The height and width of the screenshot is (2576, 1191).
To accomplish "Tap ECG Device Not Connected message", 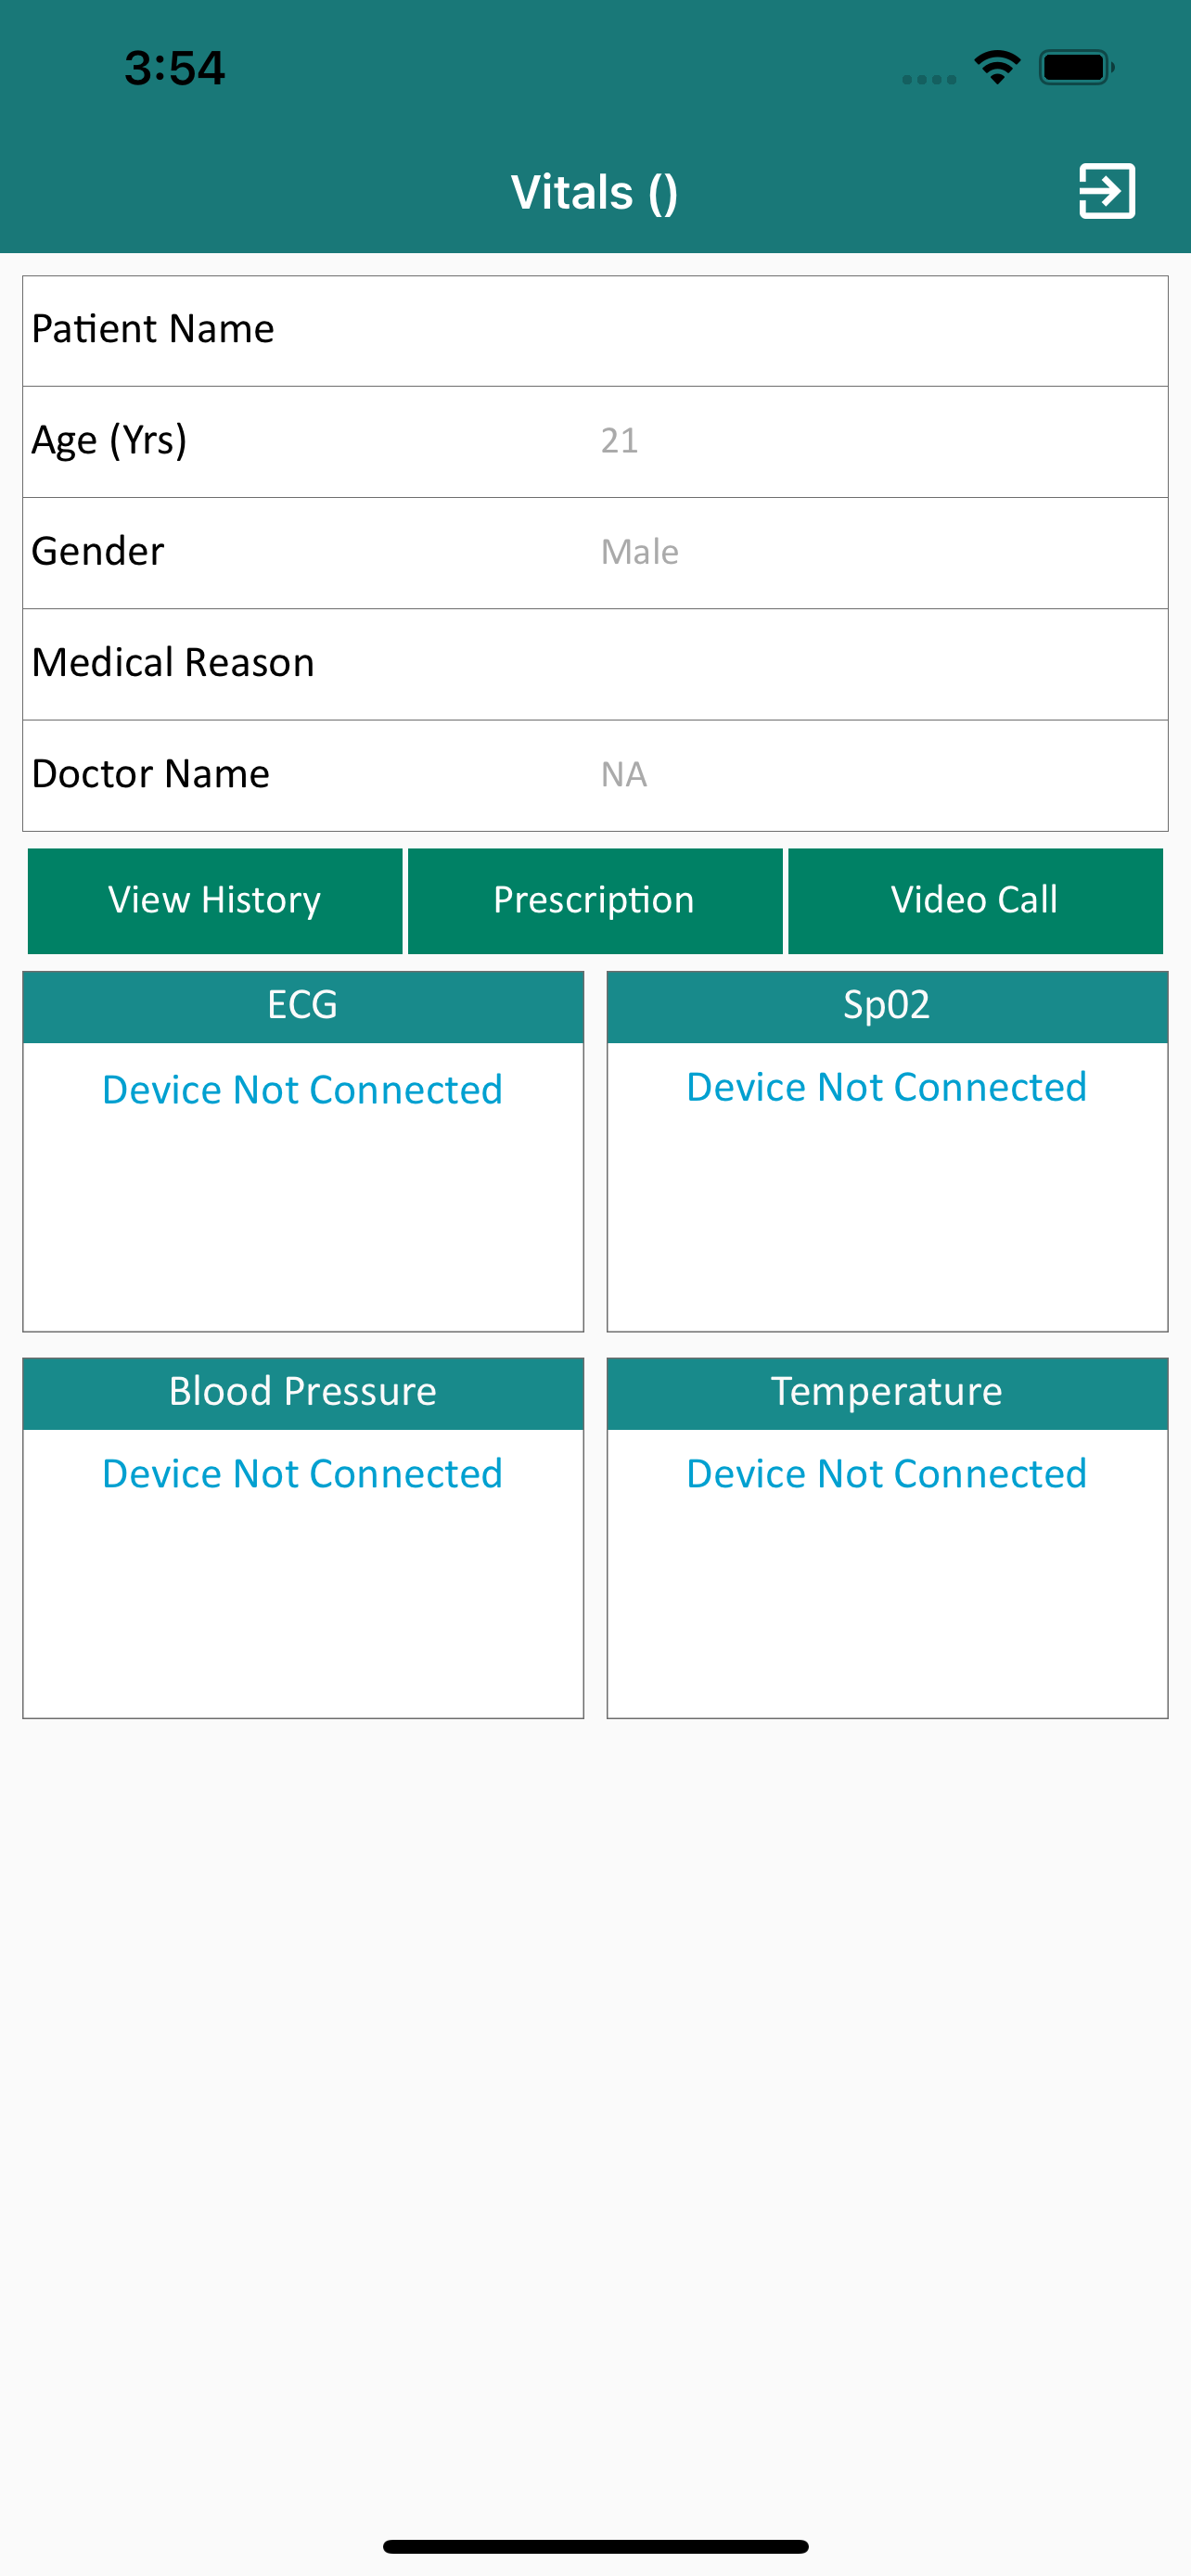I will pos(302,1090).
